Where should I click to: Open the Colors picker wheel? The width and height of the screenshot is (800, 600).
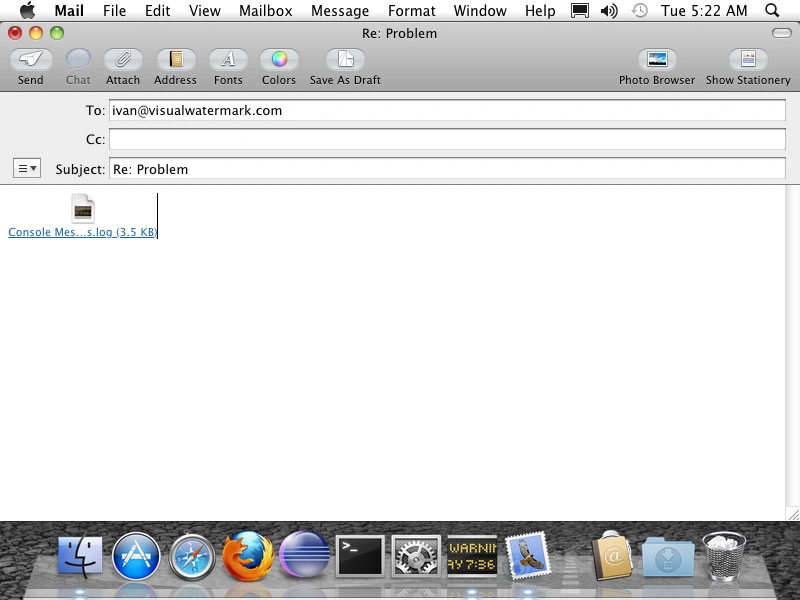279,60
